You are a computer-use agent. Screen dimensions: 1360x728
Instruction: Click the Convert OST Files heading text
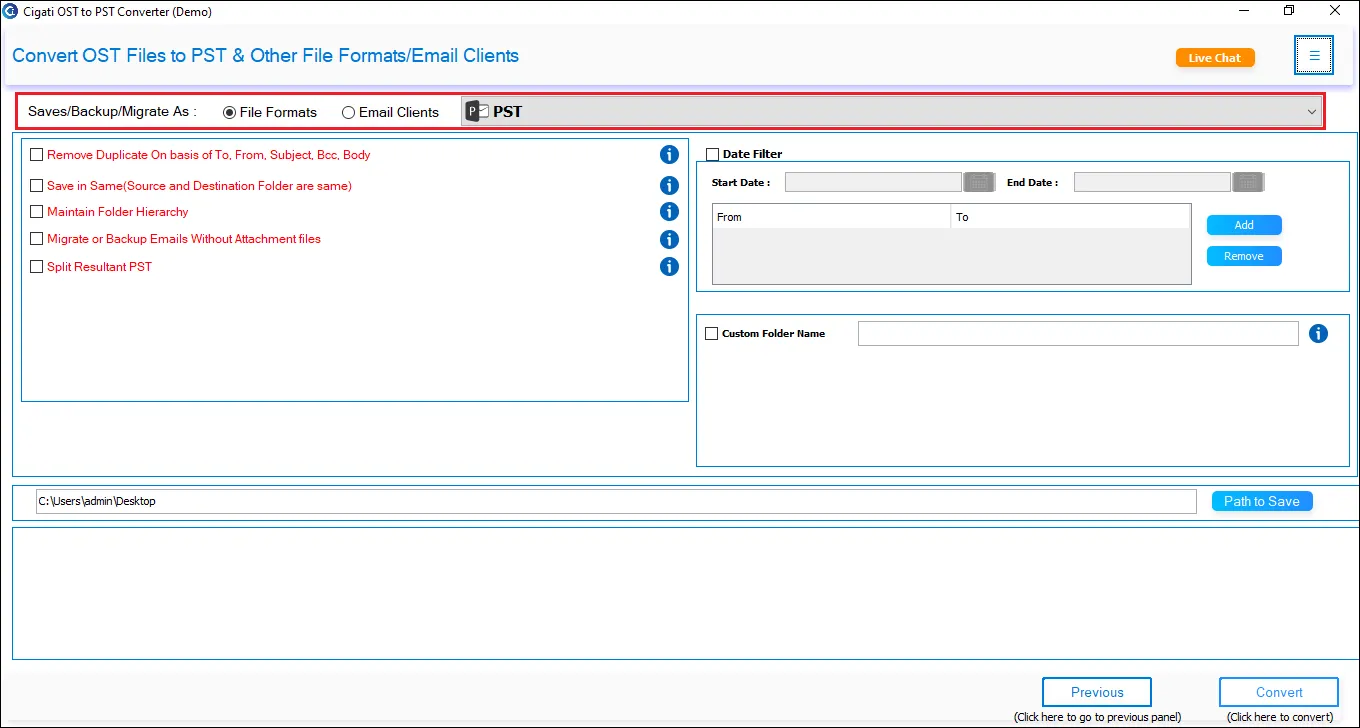[x=265, y=55]
